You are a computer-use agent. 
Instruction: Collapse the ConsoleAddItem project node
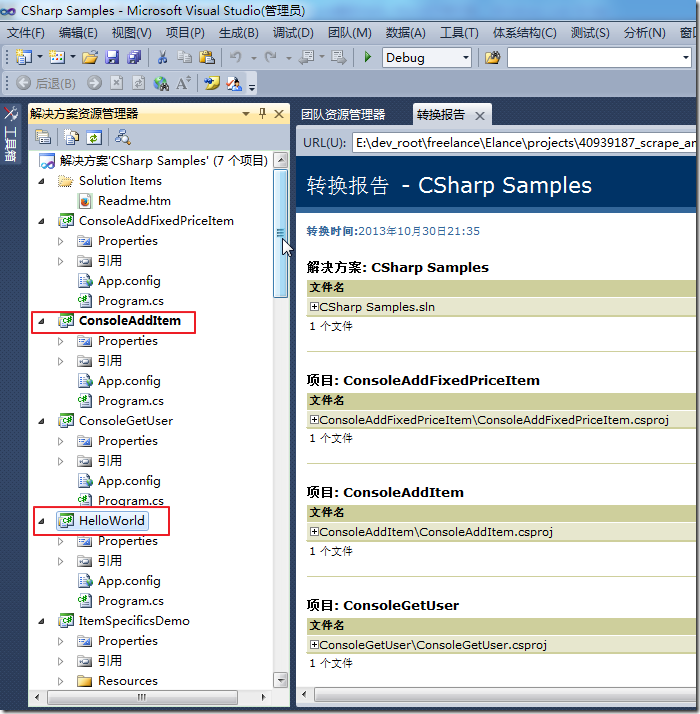pos(41,321)
